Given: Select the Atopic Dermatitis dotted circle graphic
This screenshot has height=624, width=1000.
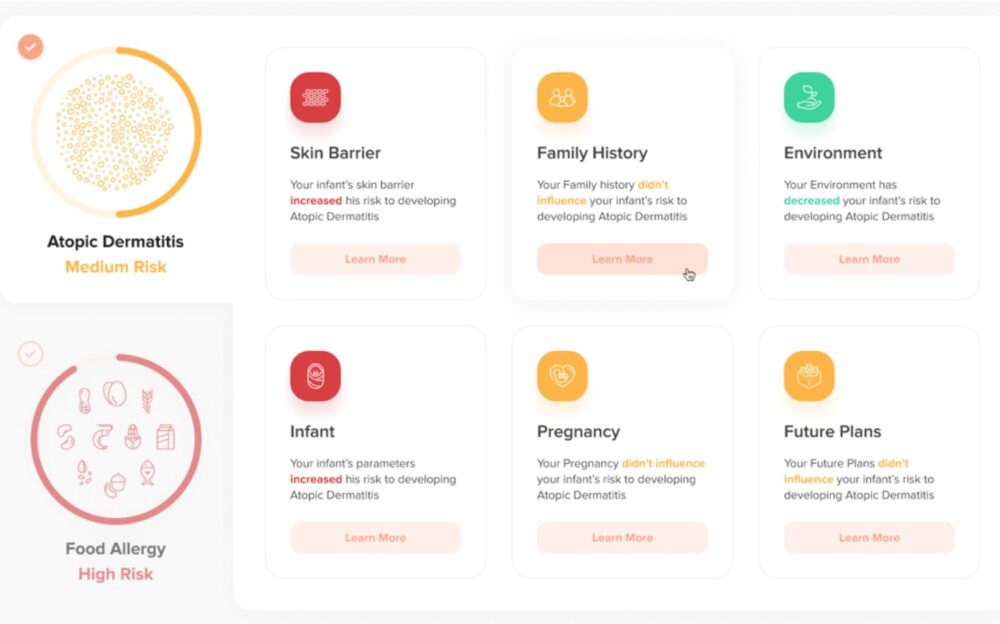Looking at the screenshot, I should 116,132.
